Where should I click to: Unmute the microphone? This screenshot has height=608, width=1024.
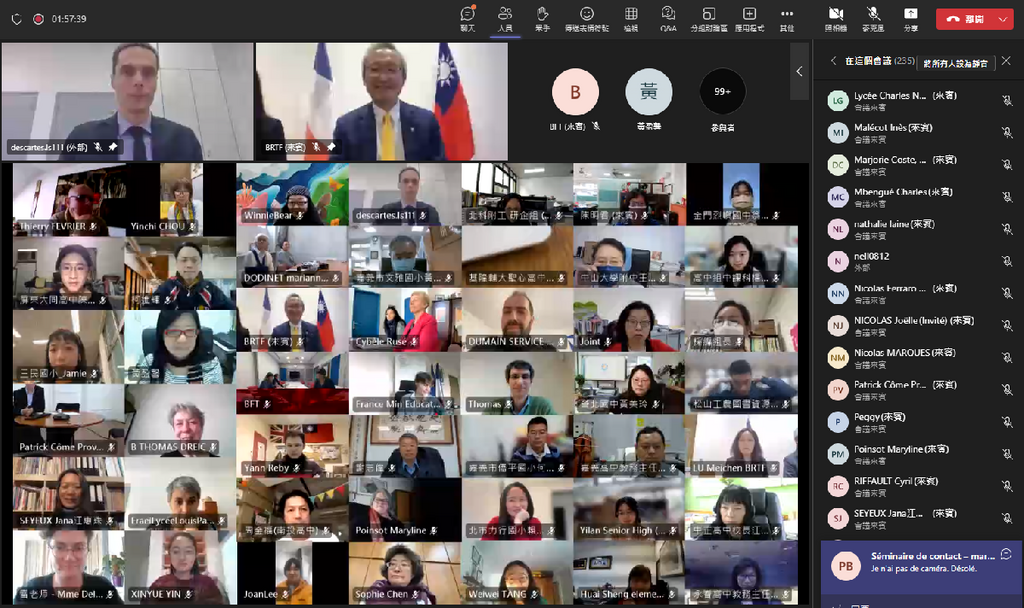coord(873,17)
